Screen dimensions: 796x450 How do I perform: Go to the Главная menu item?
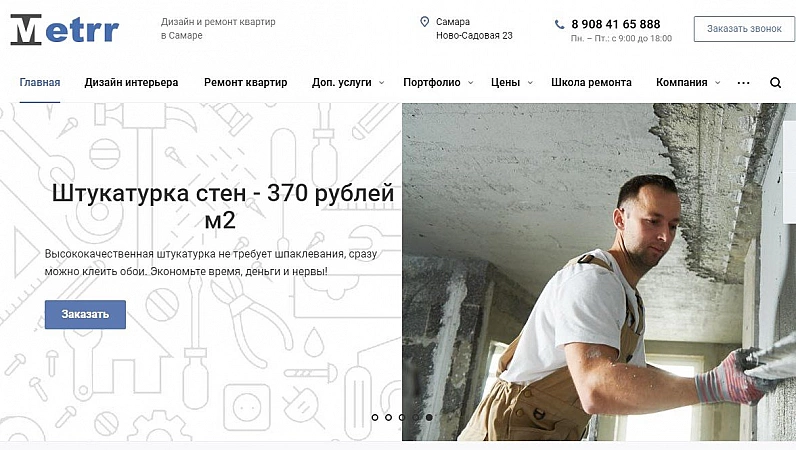pos(40,82)
